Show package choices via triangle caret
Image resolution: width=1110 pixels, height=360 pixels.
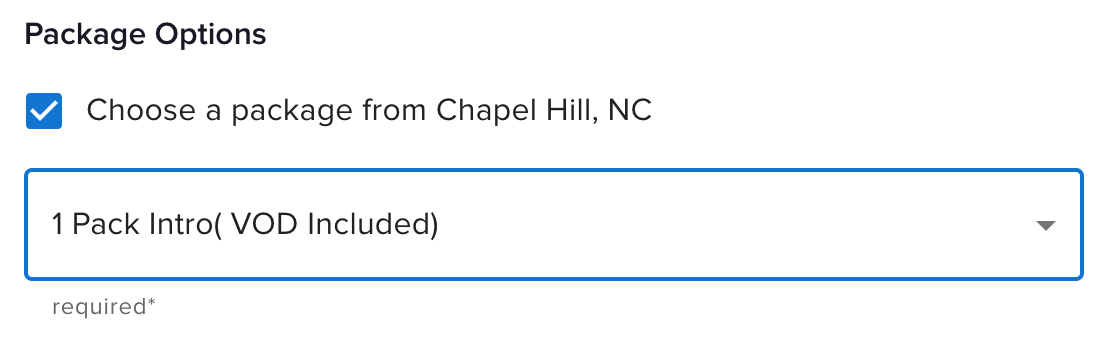1046,226
